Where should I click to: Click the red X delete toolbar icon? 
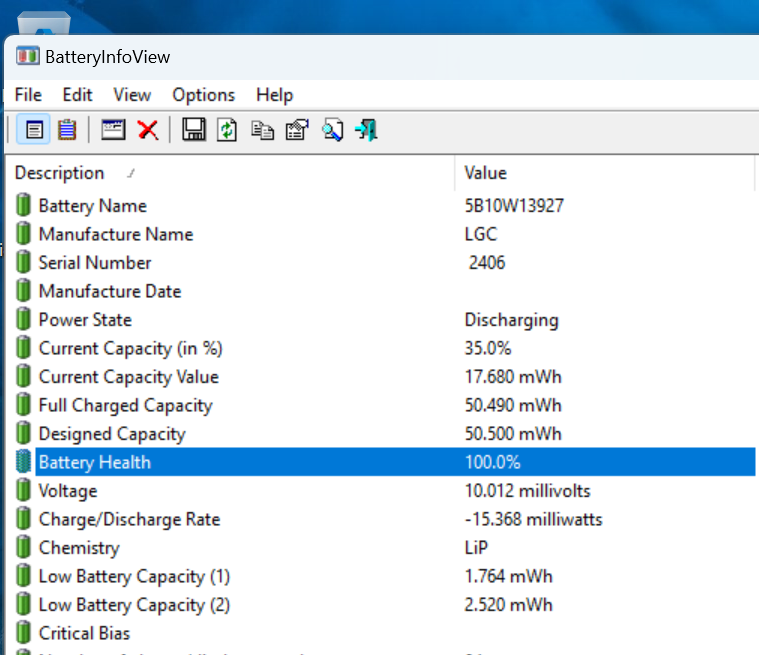pyautogui.click(x=148, y=130)
